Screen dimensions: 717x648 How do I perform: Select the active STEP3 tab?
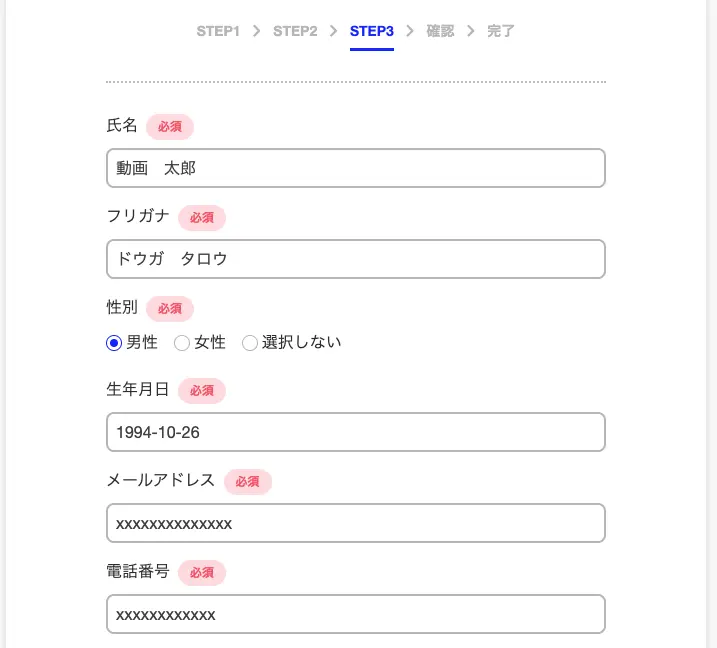click(372, 31)
